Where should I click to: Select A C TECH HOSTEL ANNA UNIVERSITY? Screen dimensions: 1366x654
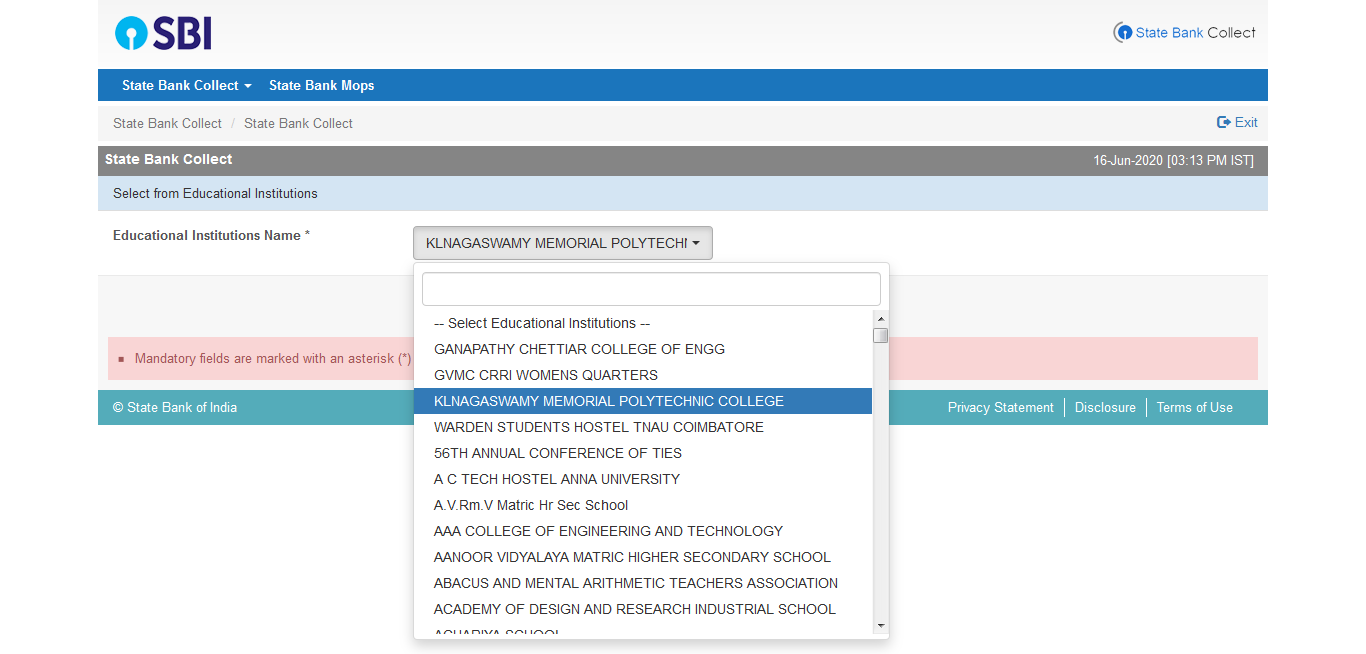click(x=643, y=479)
